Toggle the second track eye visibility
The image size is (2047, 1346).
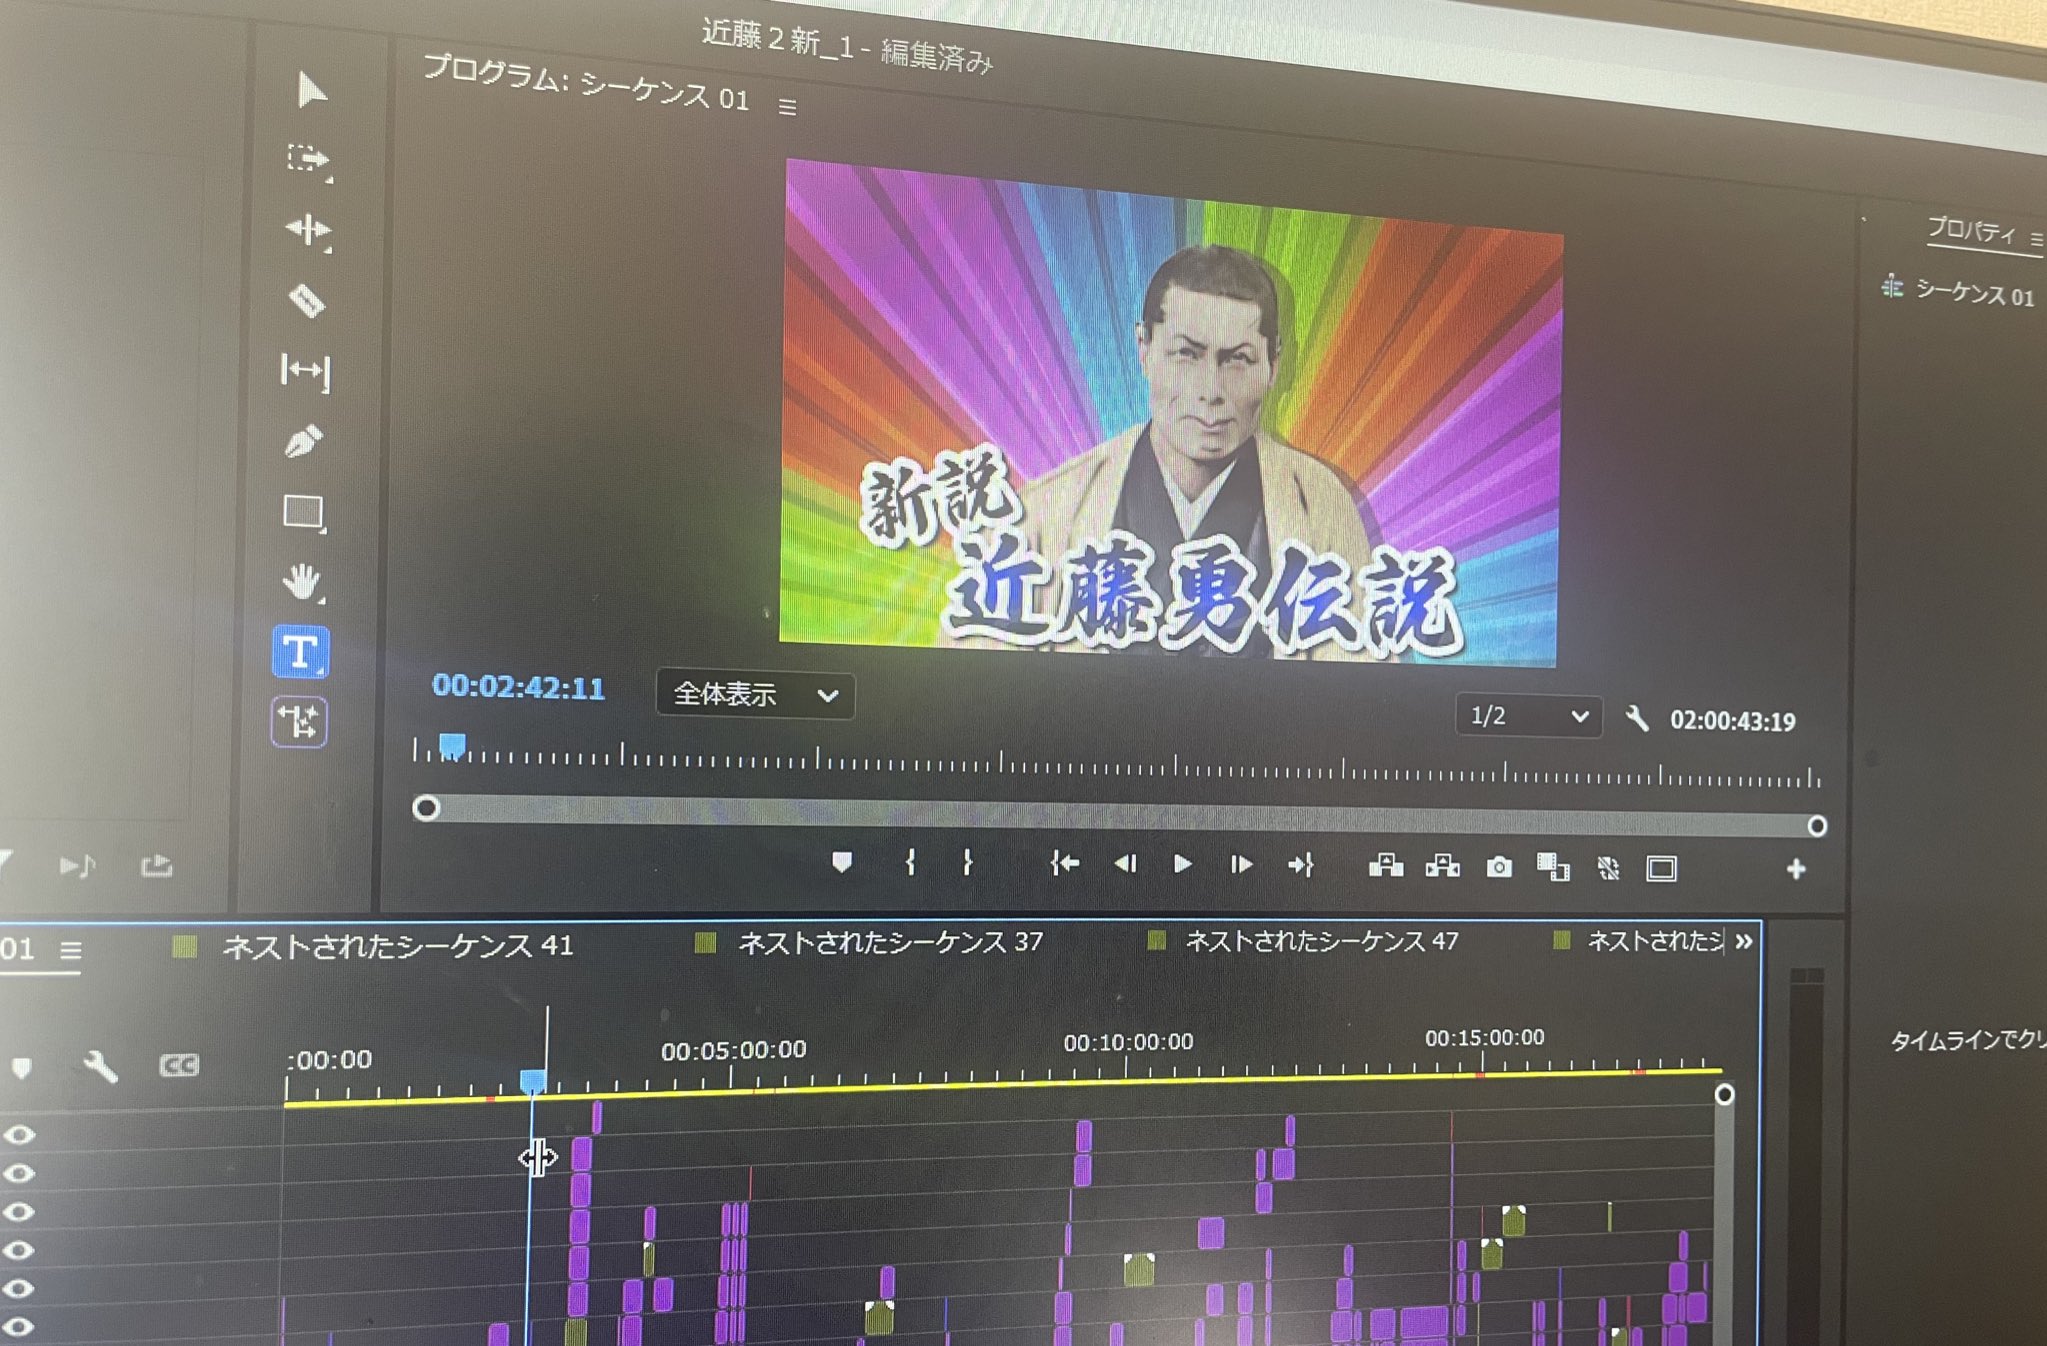[x=20, y=1173]
